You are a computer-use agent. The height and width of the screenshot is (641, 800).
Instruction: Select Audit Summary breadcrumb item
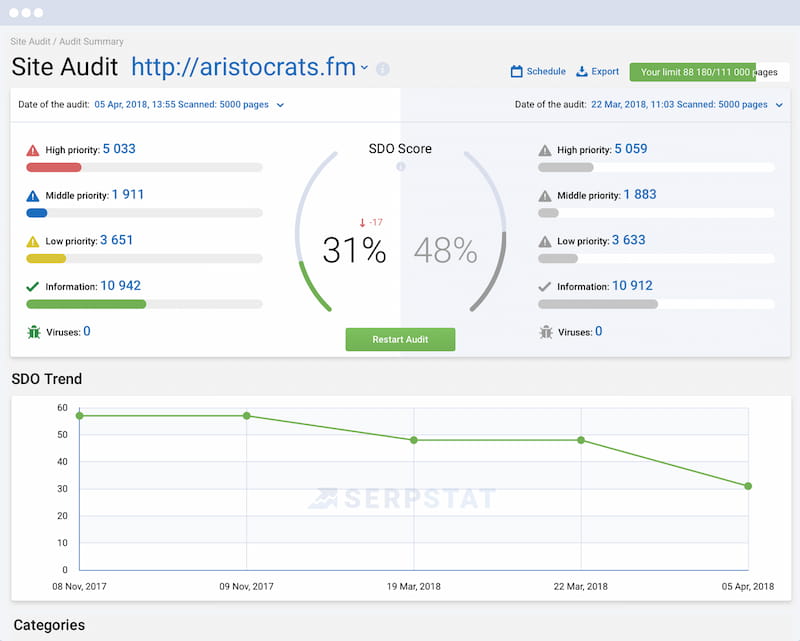pos(92,42)
